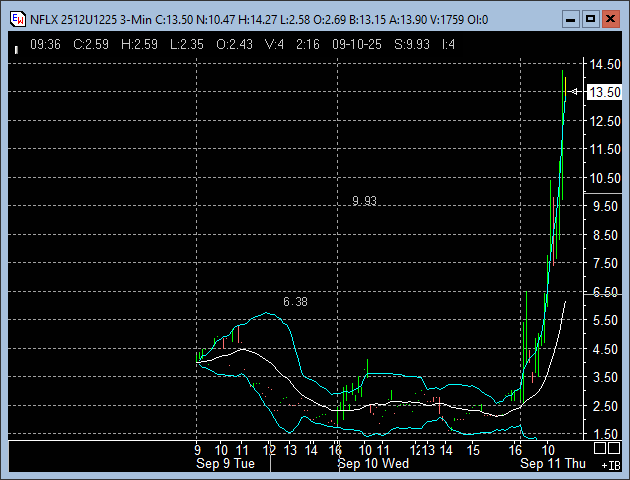
Task: Click the H:2.59 high value in header
Action: pos(139,44)
